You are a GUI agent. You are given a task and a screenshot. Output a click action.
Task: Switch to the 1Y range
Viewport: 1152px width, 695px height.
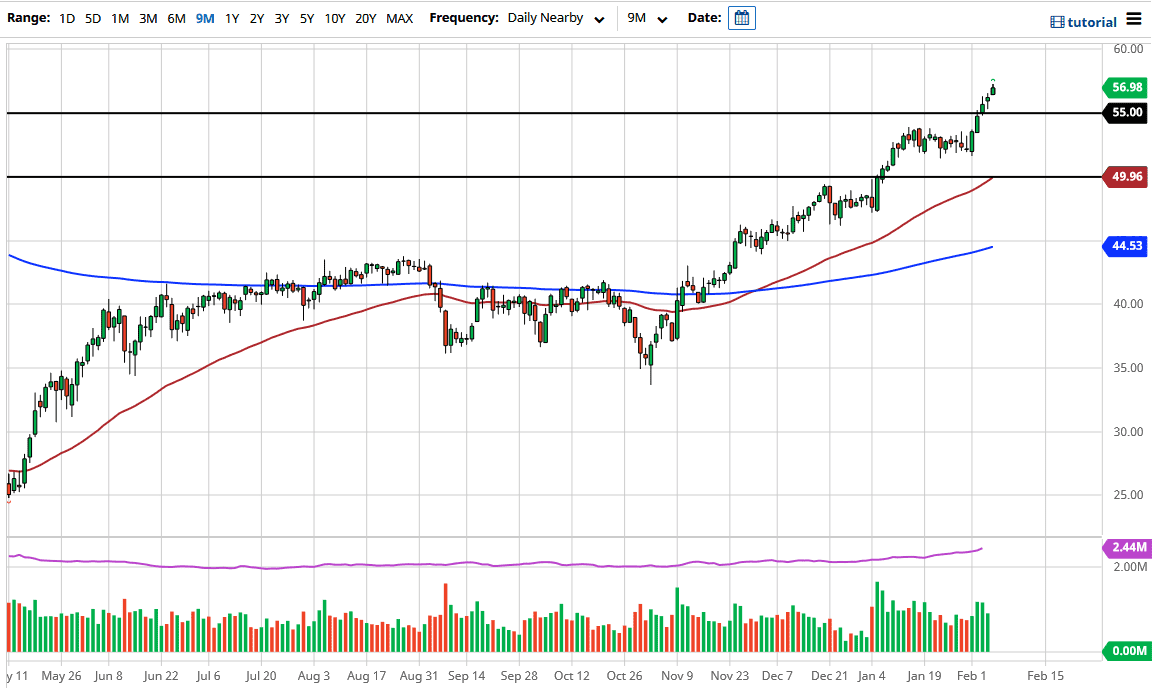click(x=229, y=18)
